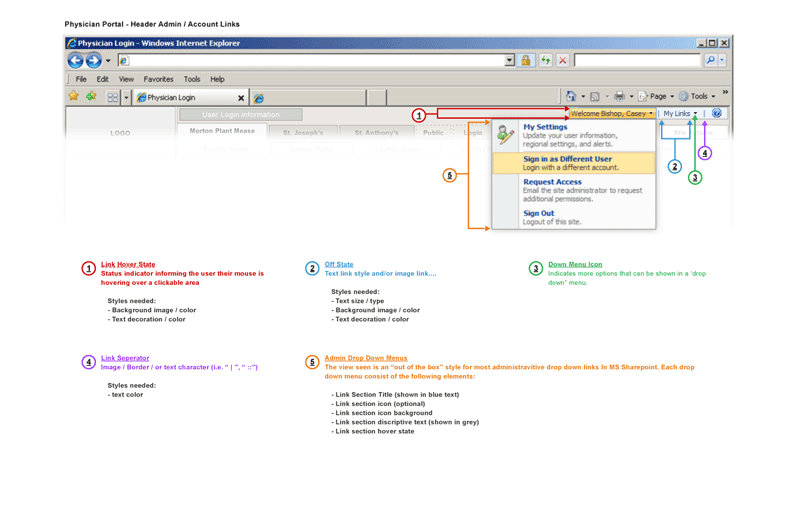Viewport: 800px width, 518px height.
Task: Choose Request Access menu entry
Action: 573,190
